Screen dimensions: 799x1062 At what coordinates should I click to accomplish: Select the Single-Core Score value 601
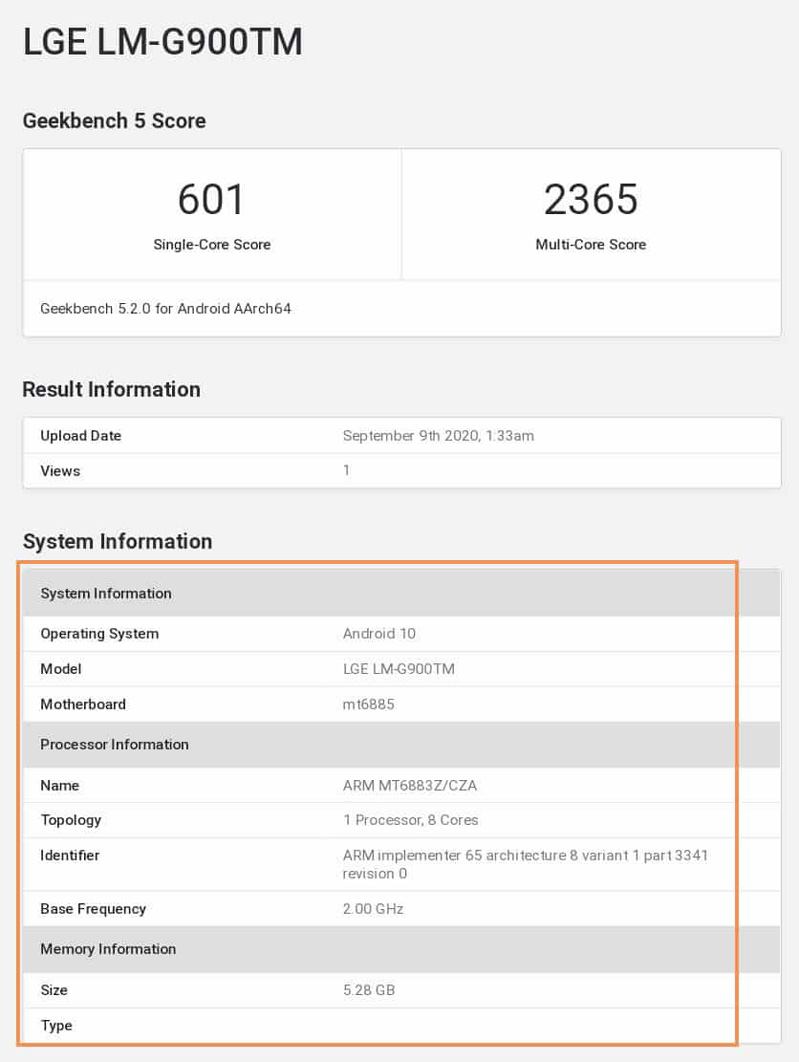pos(212,199)
